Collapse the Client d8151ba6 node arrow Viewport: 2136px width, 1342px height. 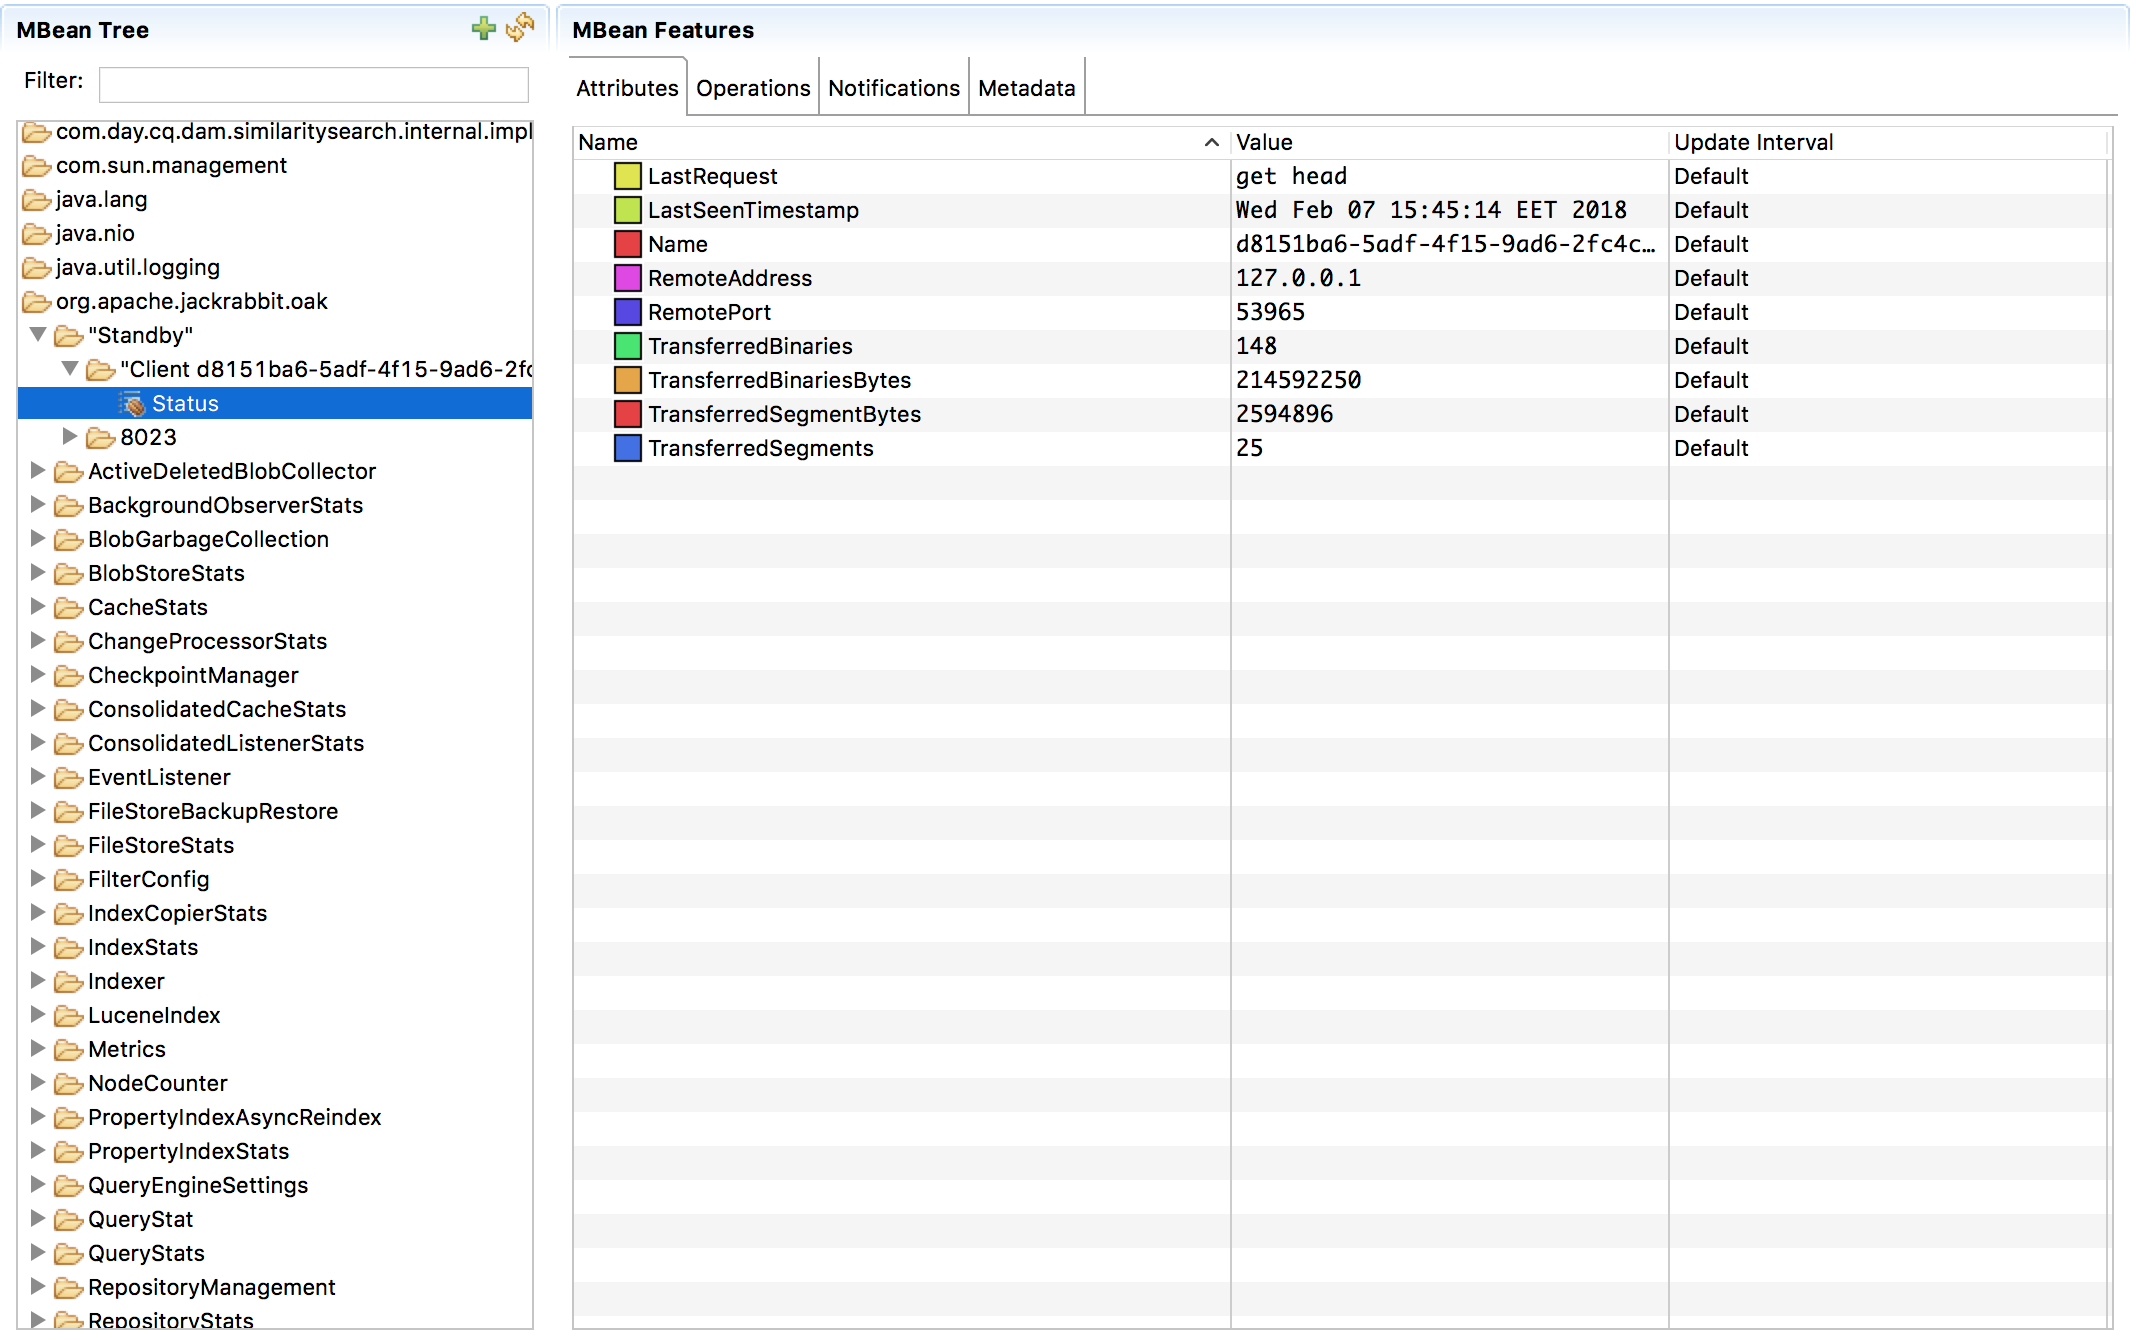tap(70, 369)
